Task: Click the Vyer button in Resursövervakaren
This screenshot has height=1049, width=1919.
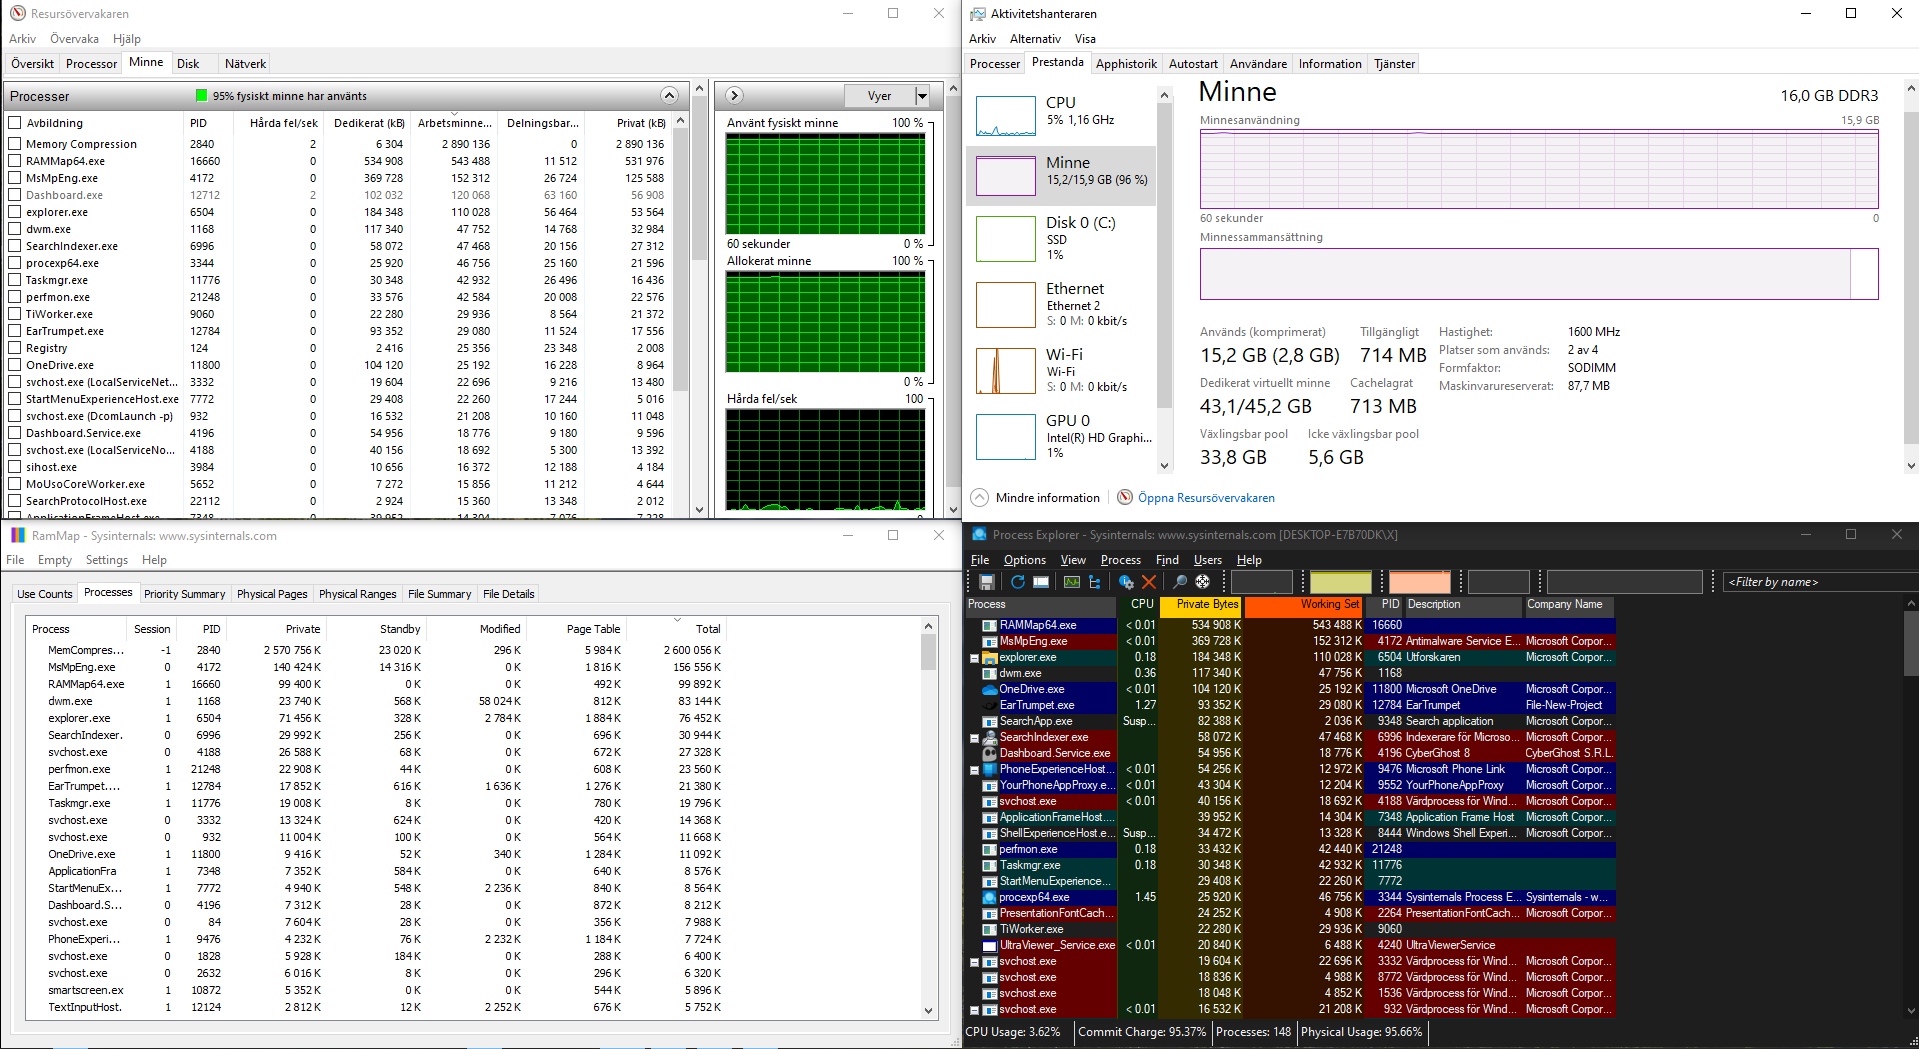Action: (x=879, y=96)
